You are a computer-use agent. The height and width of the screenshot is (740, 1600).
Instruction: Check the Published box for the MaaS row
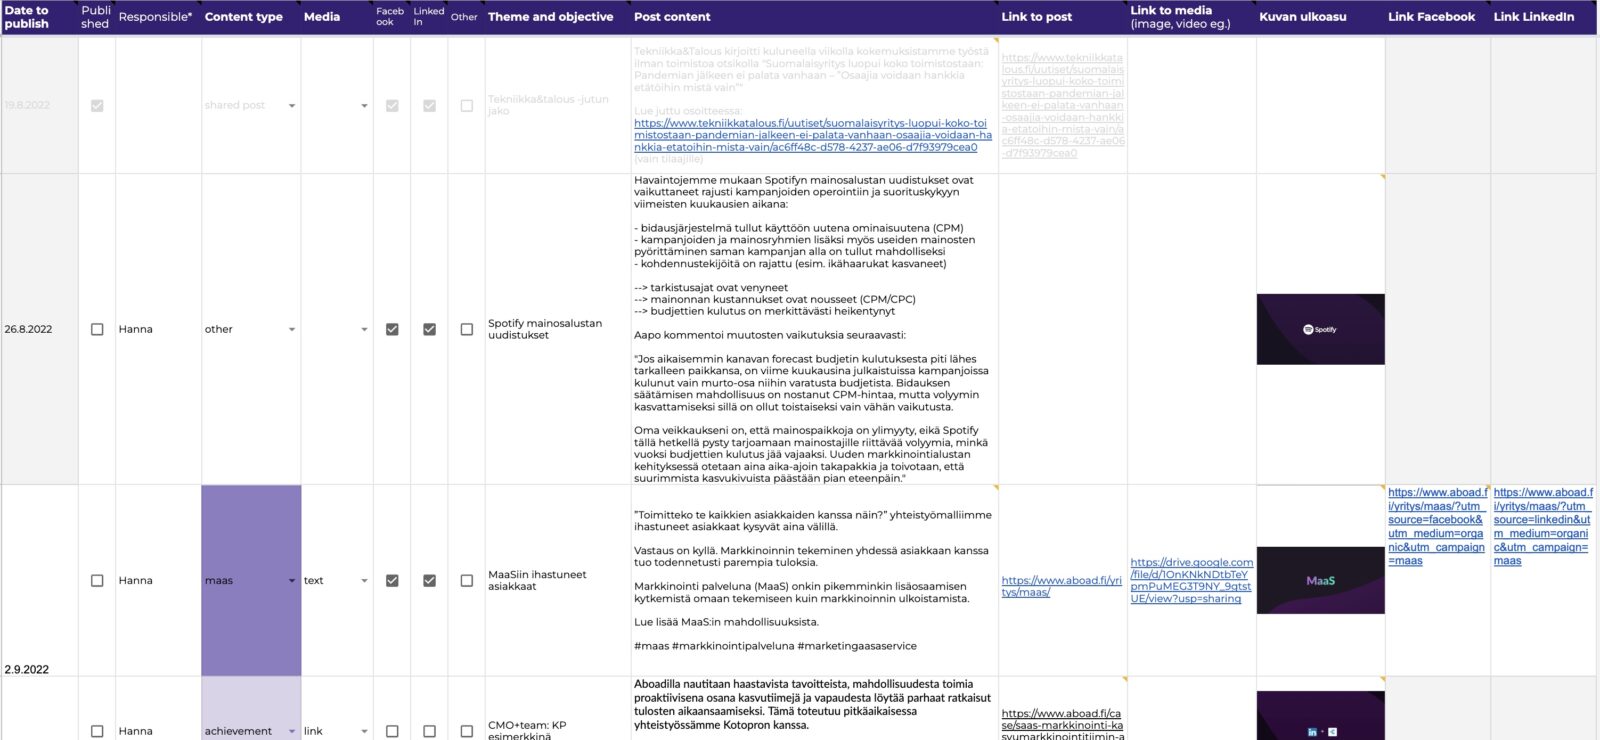97,580
